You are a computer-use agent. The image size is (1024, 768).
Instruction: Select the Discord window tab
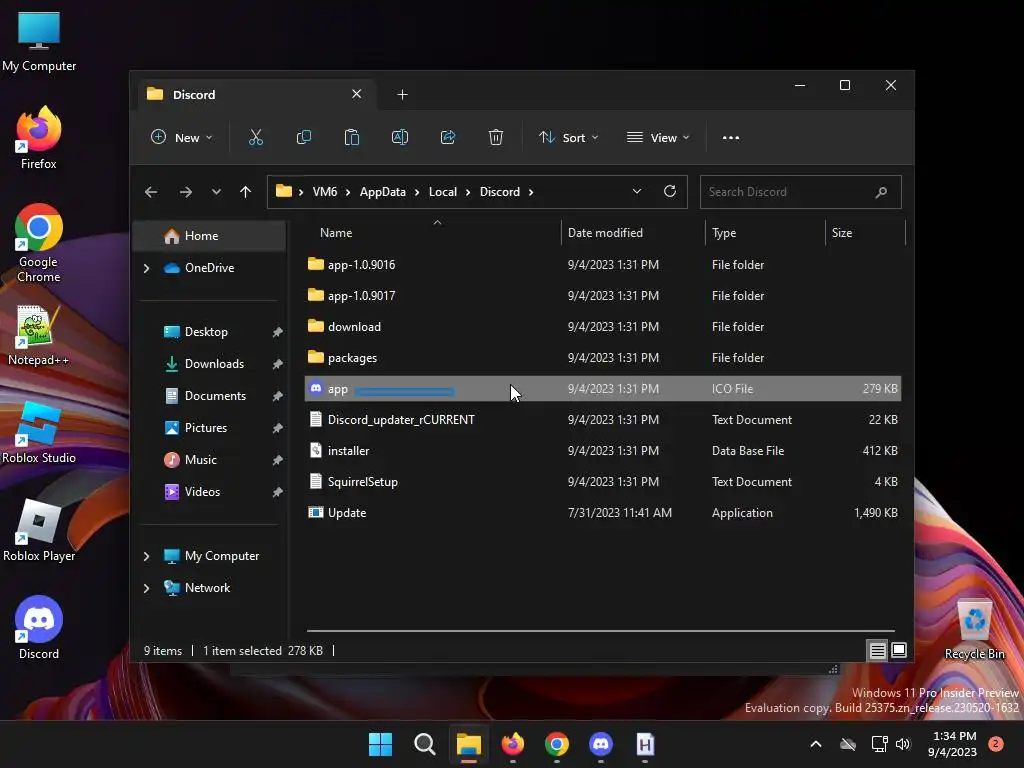tap(255, 95)
